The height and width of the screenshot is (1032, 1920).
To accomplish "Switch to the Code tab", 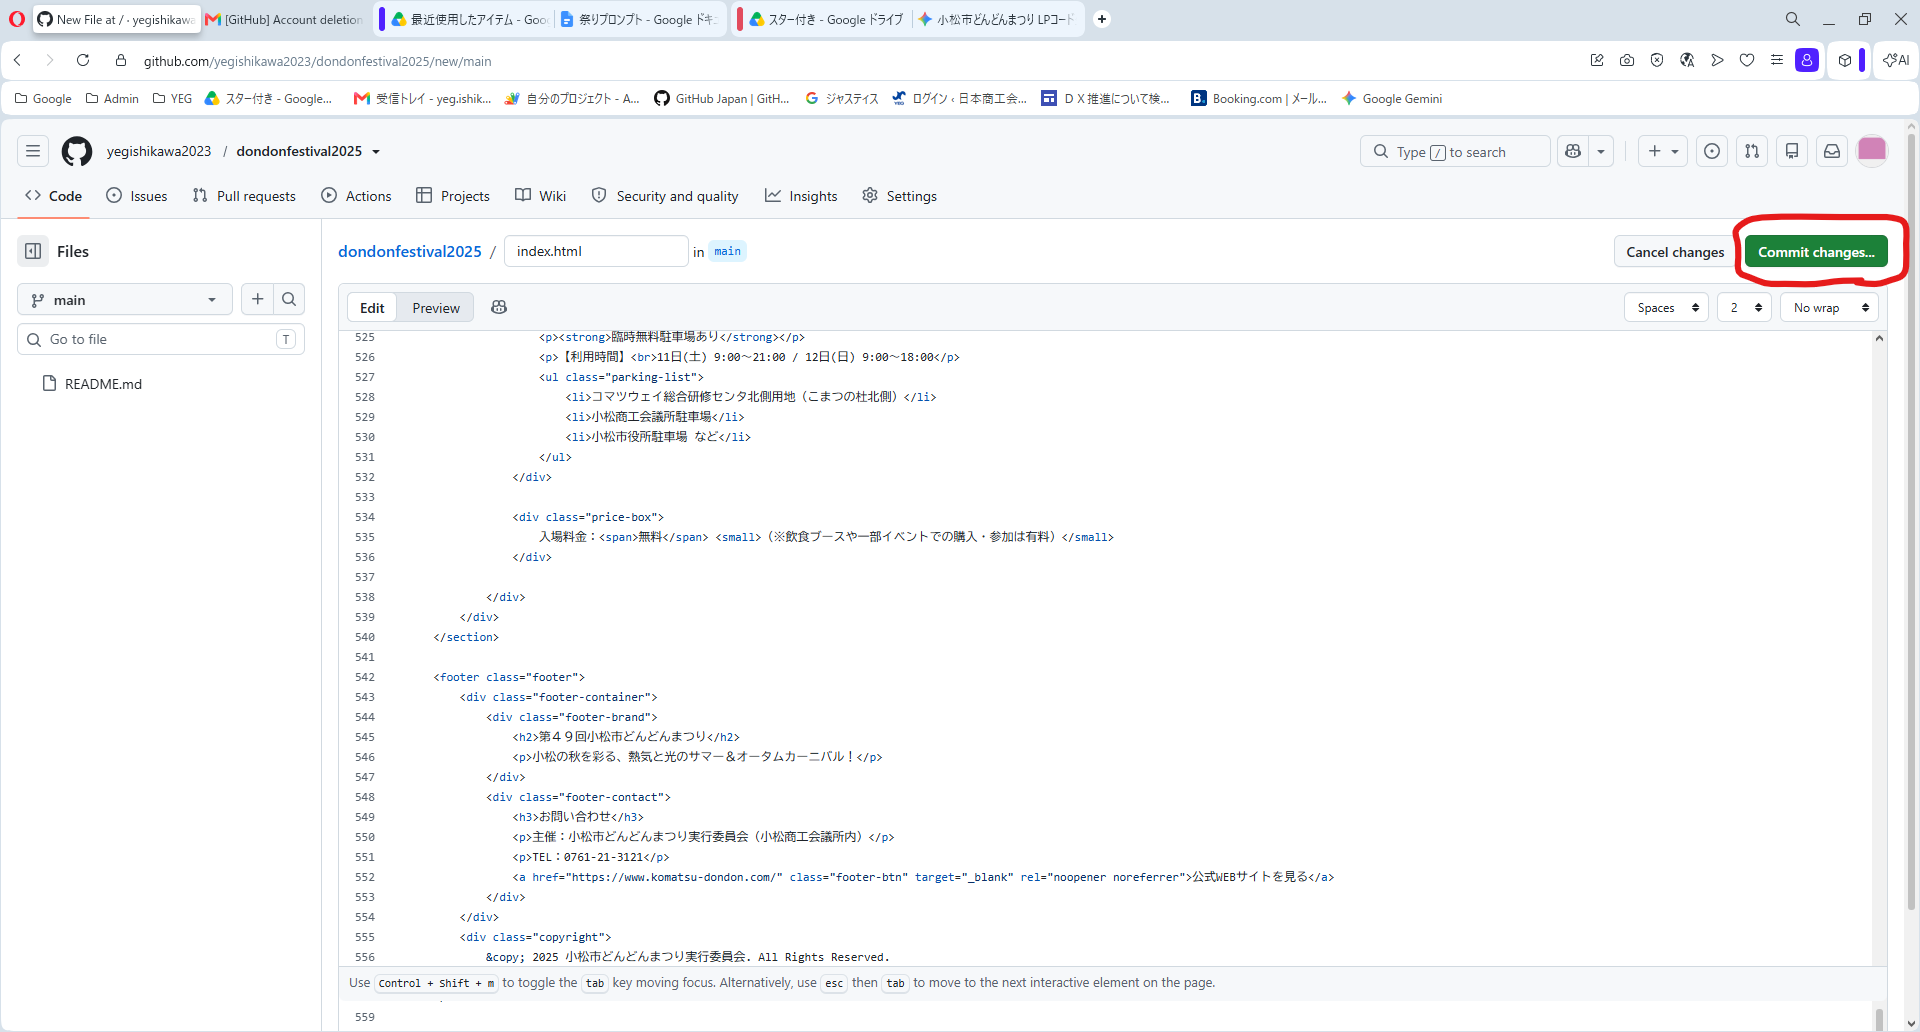I will [x=54, y=196].
